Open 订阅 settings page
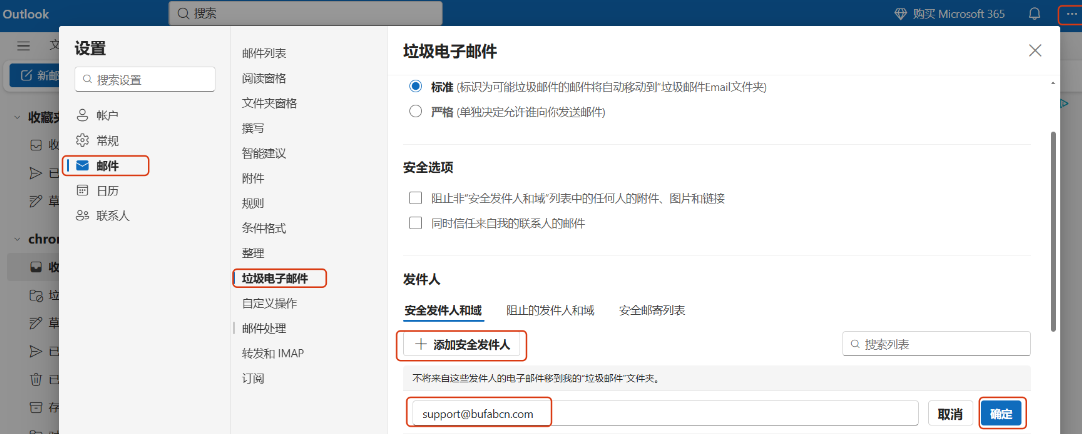This screenshot has height=434, width=1082. (253, 379)
